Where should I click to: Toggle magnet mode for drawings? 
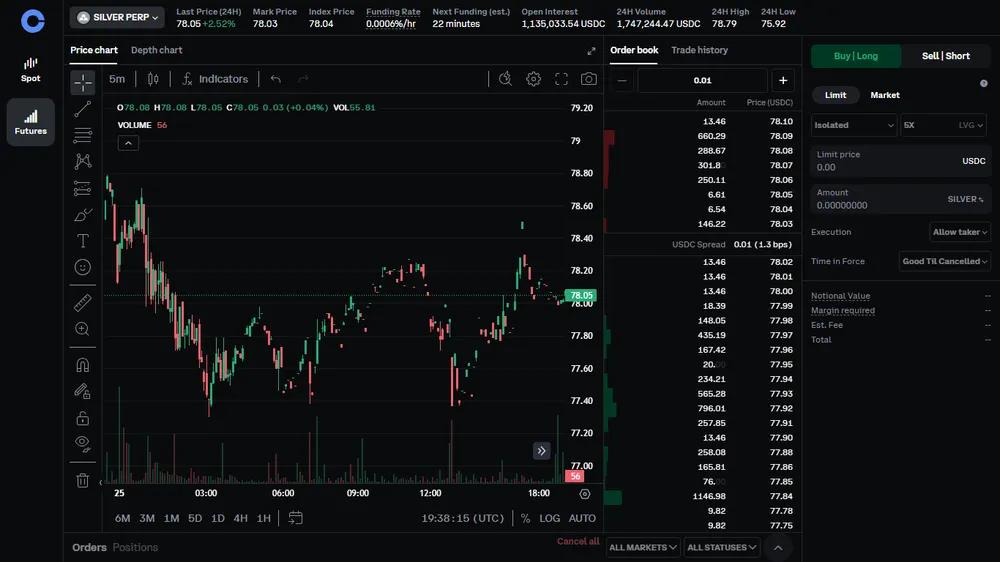[x=83, y=365]
